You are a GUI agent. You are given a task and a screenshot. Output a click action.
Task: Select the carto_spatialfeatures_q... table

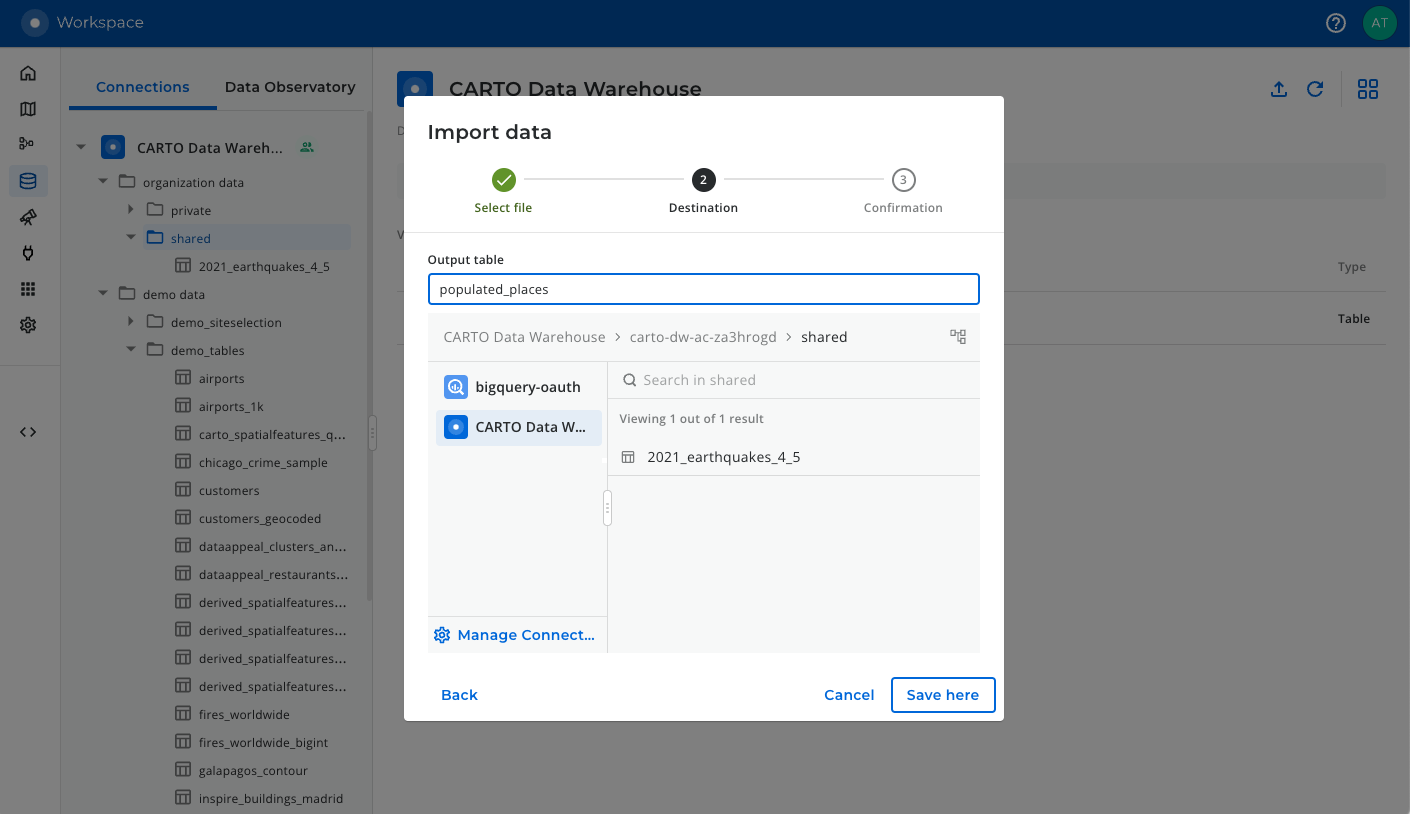(272, 434)
